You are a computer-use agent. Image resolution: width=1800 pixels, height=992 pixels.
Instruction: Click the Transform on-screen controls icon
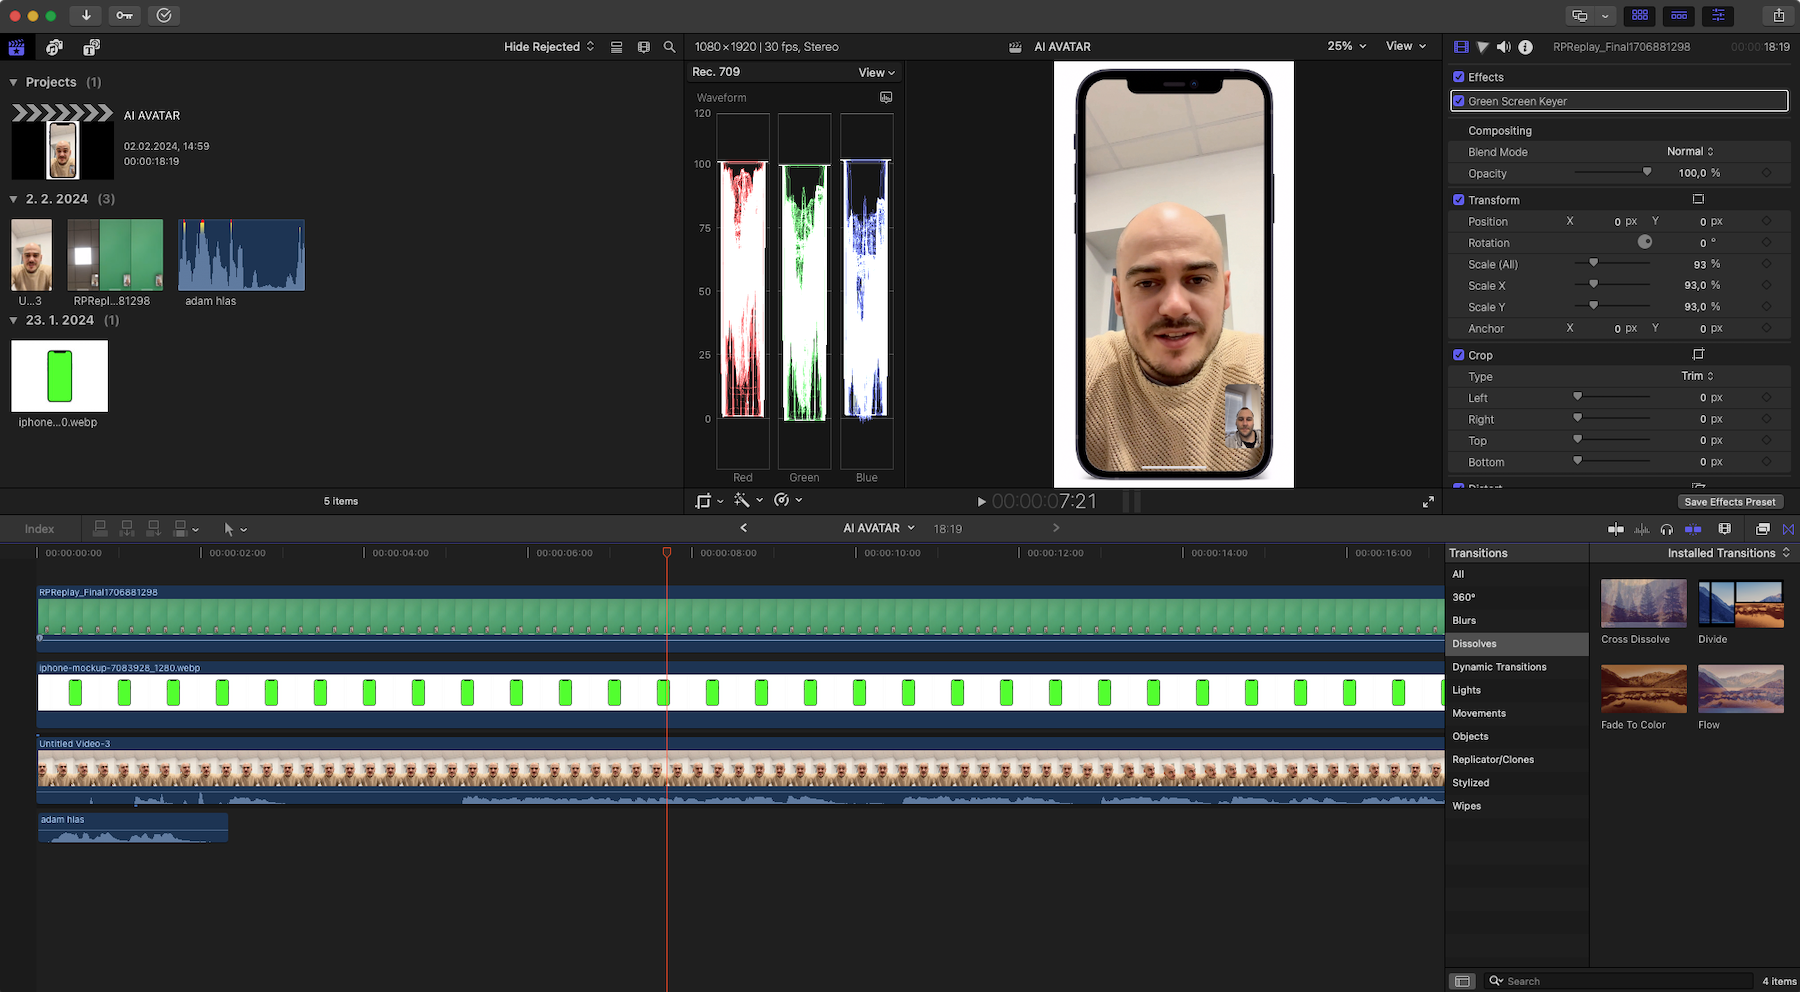point(1698,200)
